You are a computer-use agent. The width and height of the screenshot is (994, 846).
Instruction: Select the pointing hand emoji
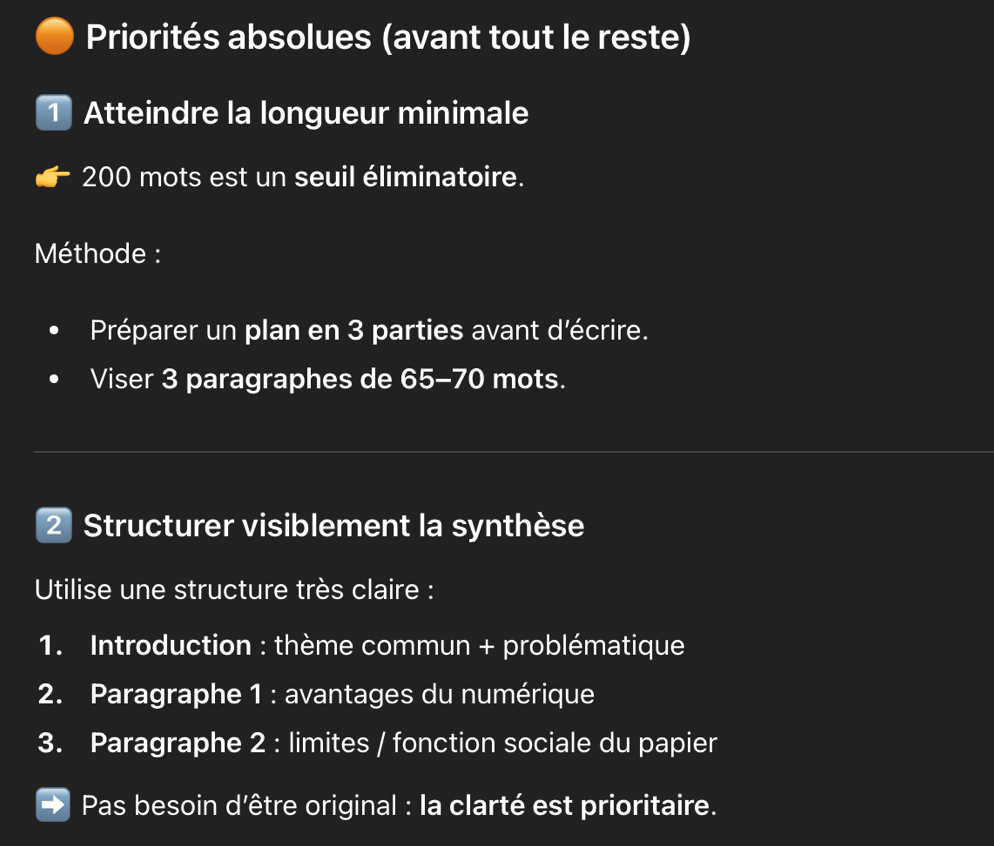pyautogui.click(x=52, y=179)
